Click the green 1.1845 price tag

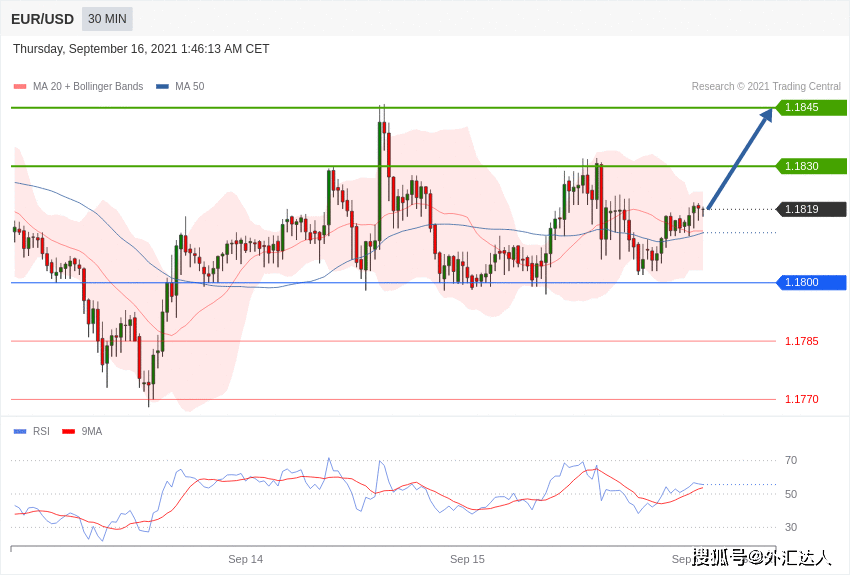click(x=811, y=108)
